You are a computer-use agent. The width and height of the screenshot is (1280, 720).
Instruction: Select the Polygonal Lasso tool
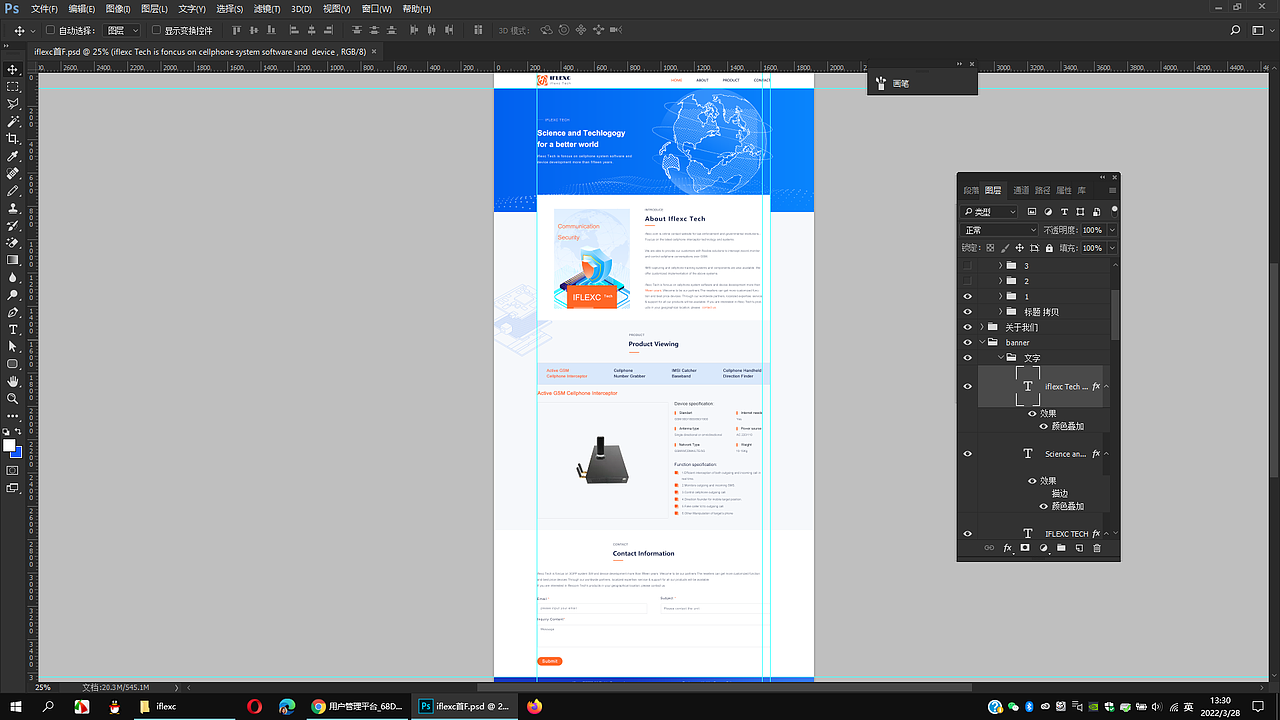[x=13, y=104]
